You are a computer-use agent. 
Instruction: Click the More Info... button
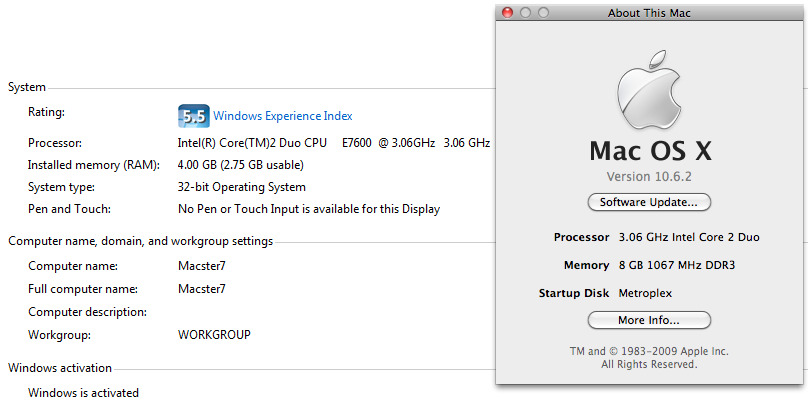pos(649,320)
